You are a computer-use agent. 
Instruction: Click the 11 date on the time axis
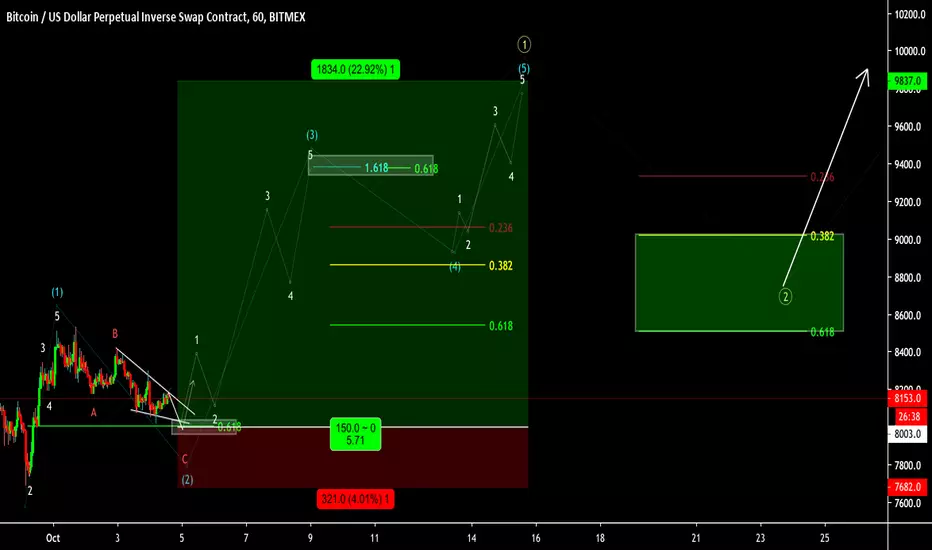pyautogui.click(x=374, y=538)
